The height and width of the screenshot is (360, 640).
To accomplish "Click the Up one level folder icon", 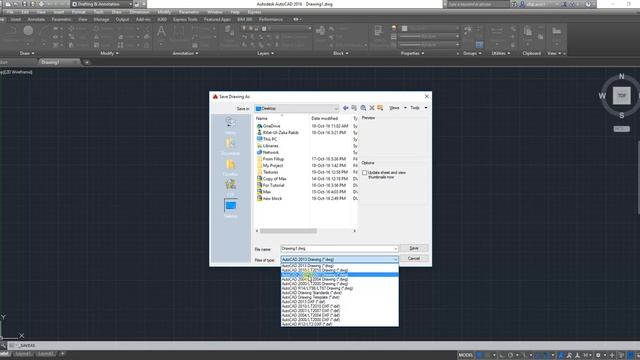I will [x=354, y=108].
